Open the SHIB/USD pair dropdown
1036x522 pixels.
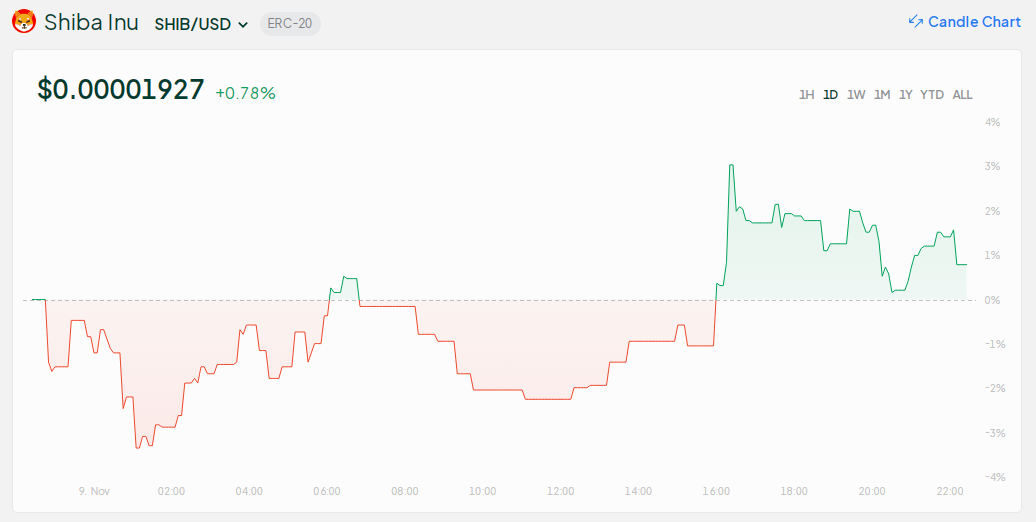[200, 24]
